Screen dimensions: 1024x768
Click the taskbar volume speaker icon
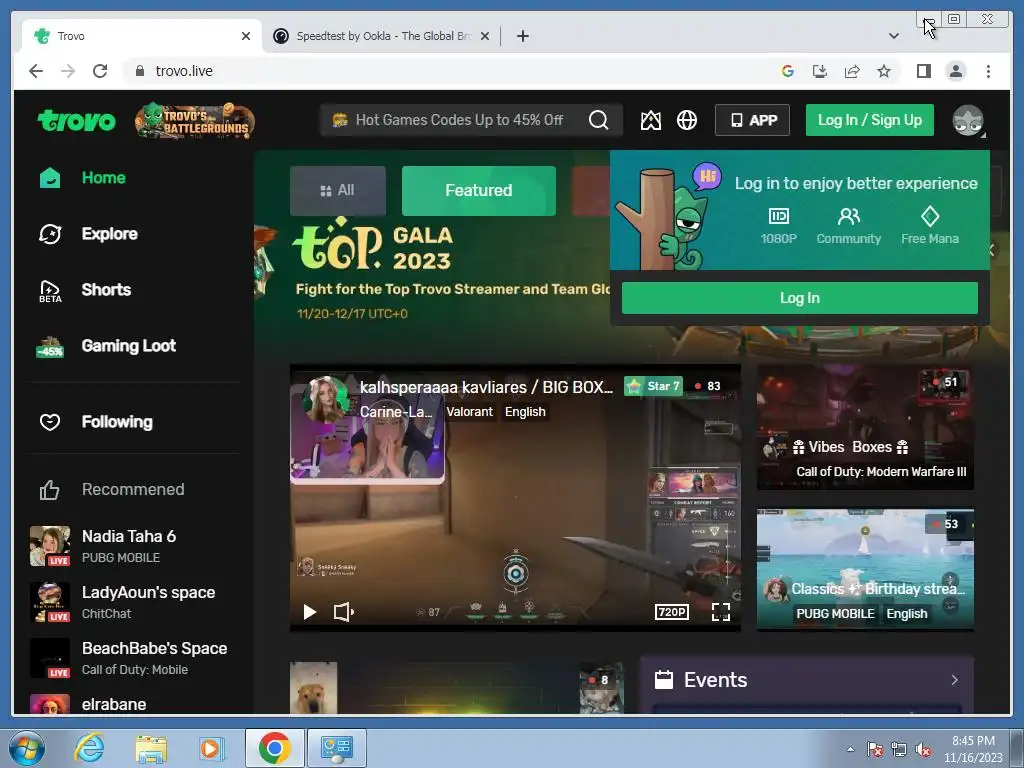point(922,749)
